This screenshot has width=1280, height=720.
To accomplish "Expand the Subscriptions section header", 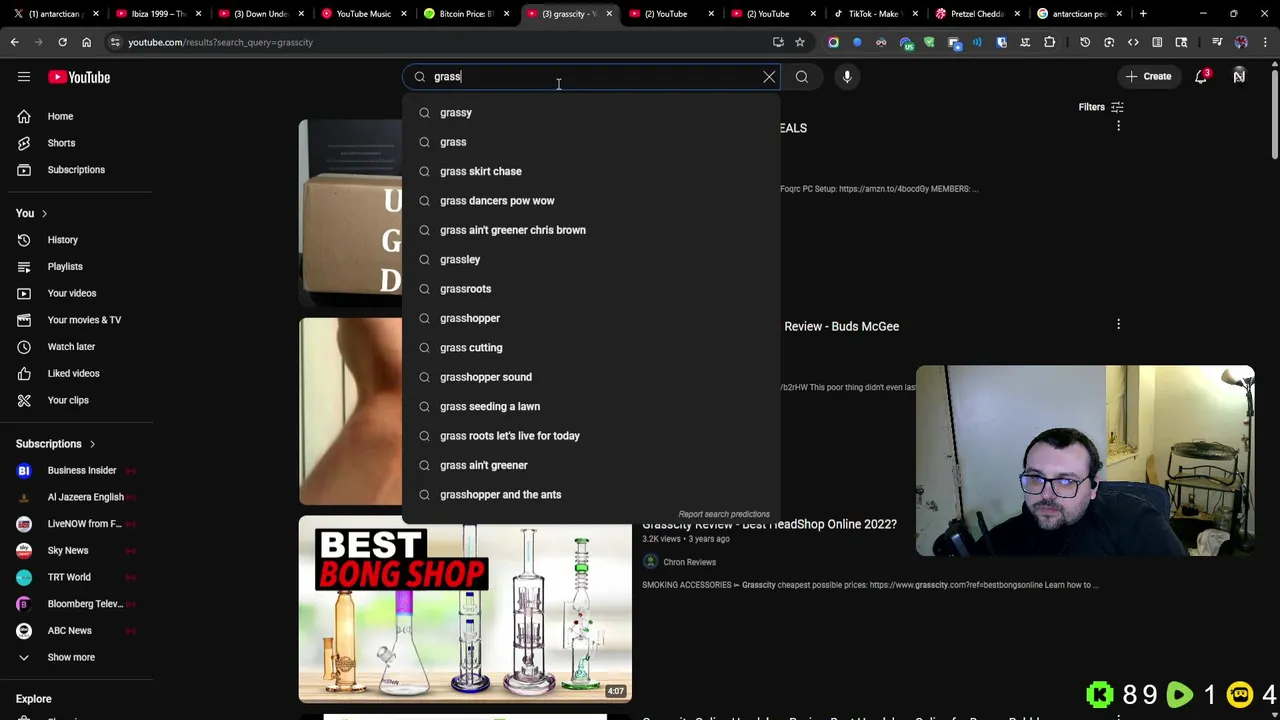I will click(56, 444).
